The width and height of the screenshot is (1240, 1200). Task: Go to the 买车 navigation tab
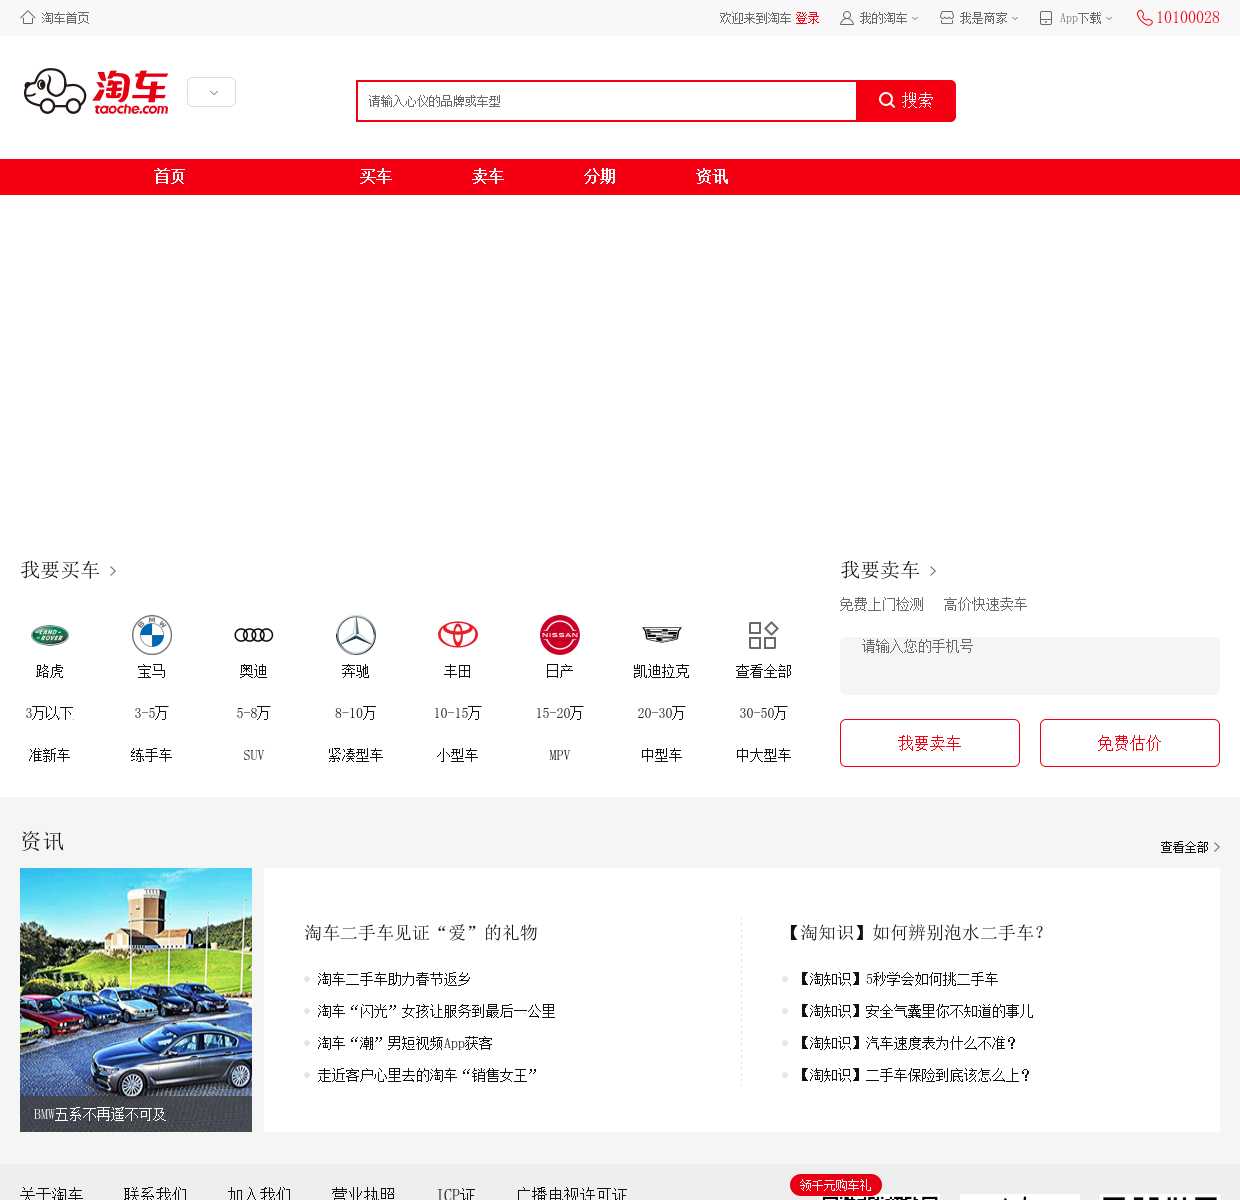[x=375, y=177]
